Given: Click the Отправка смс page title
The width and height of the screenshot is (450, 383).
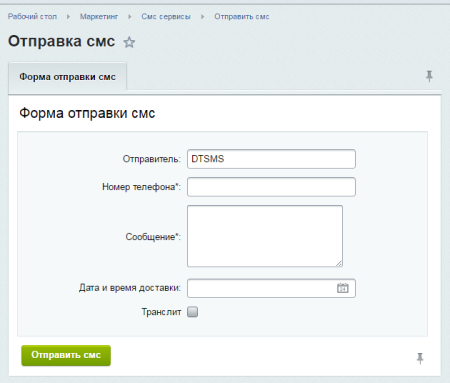Looking at the screenshot, I should (62, 42).
